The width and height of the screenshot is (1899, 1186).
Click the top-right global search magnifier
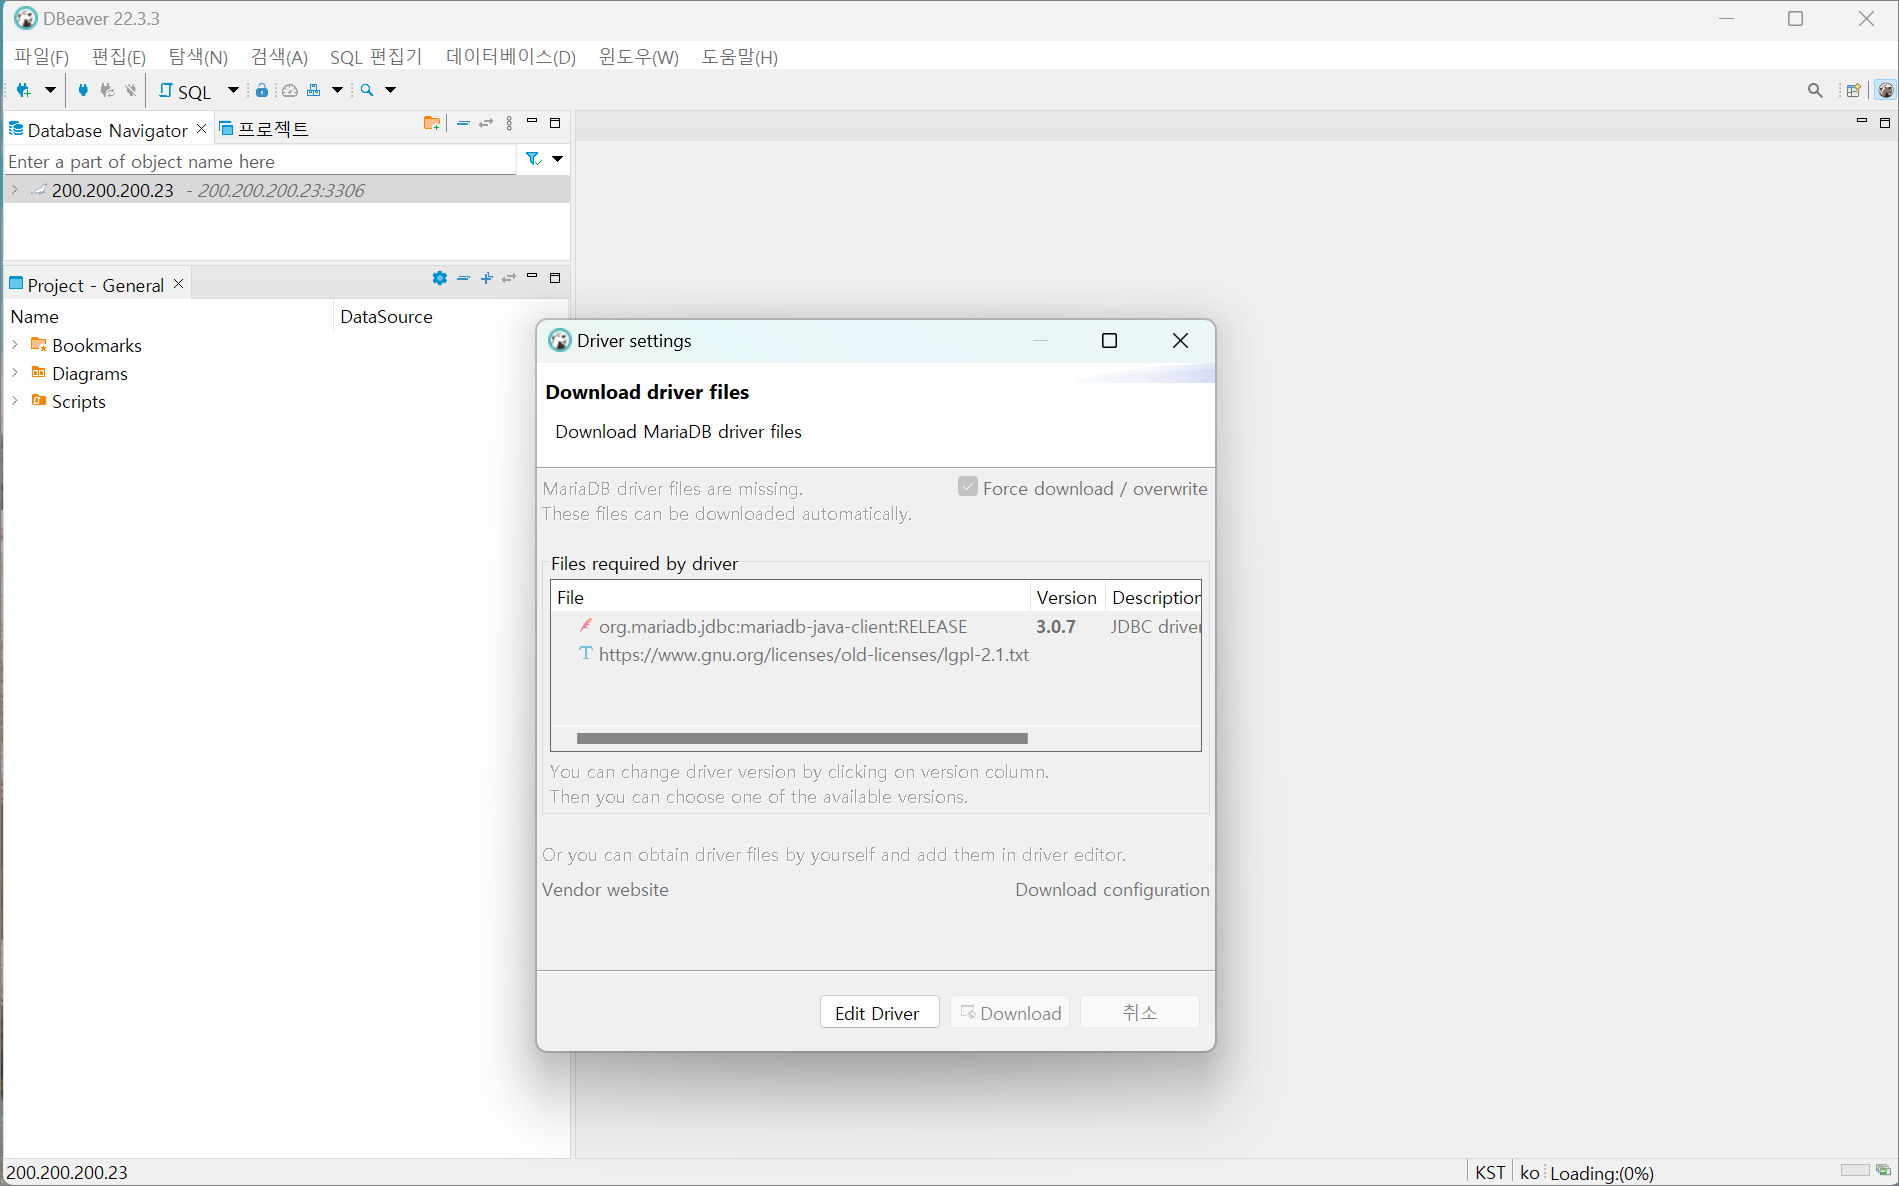[1815, 90]
